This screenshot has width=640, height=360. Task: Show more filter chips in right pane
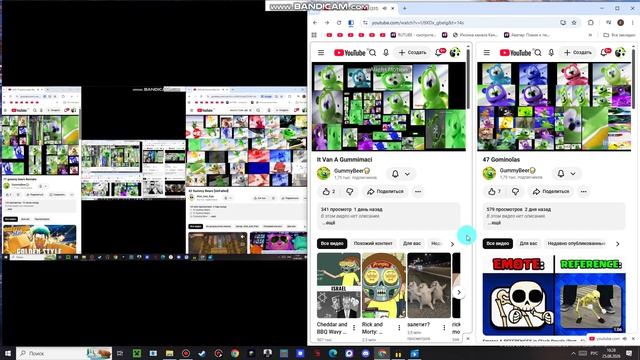pyautogui.click(x=618, y=244)
